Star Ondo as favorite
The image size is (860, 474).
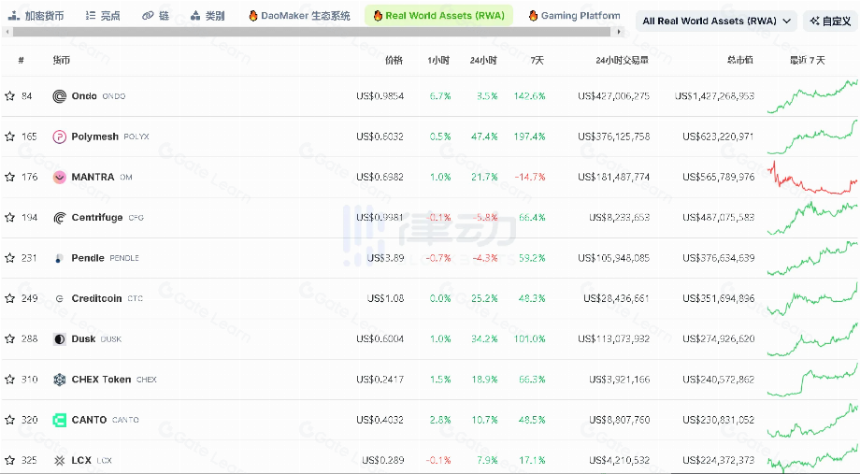click(9, 96)
